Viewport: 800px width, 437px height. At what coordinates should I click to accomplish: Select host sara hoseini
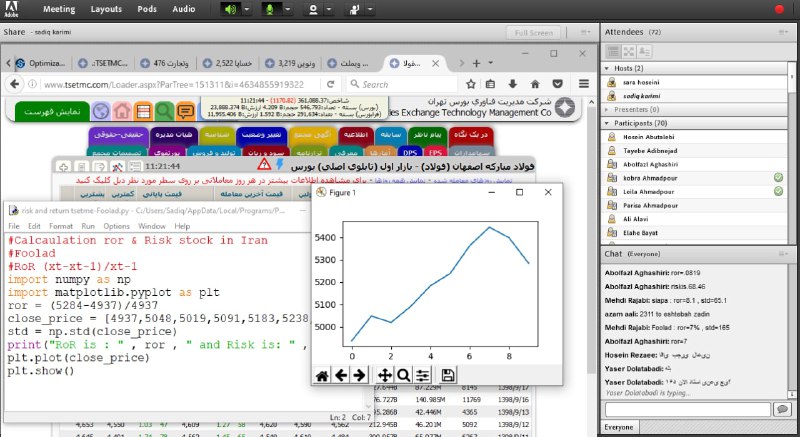pyautogui.click(x=695, y=82)
